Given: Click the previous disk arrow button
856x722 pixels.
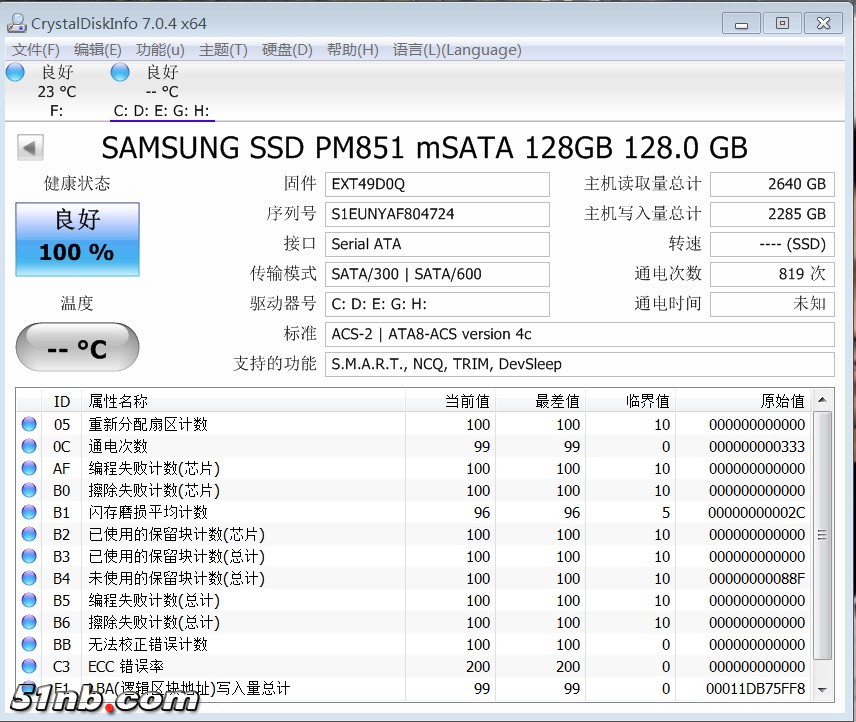Looking at the screenshot, I should [x=30, y=148].
